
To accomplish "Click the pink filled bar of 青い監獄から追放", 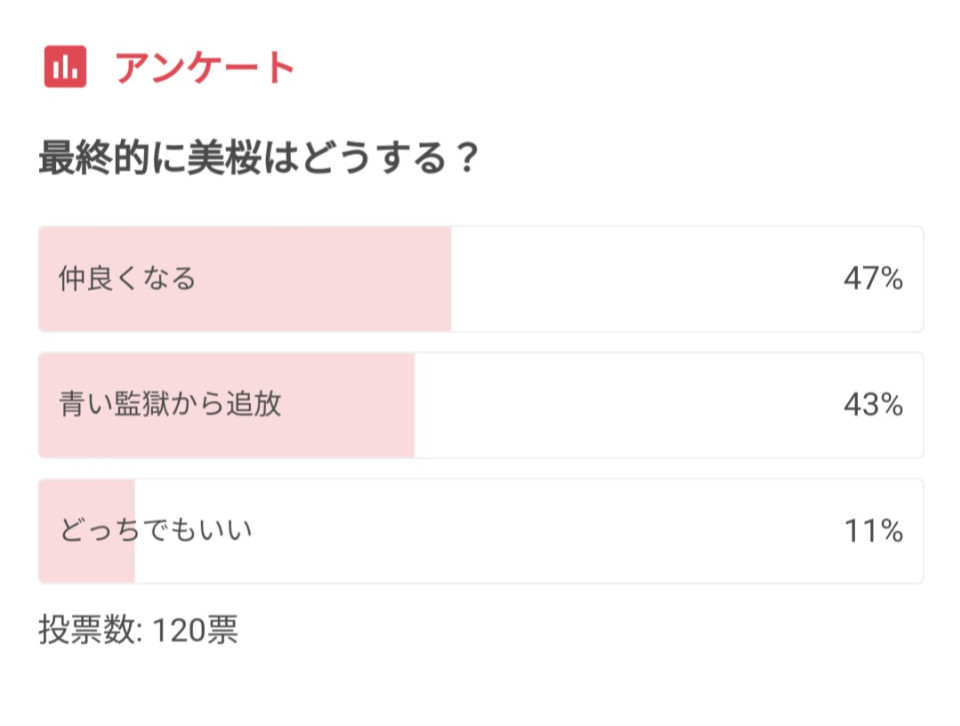I will pos(227,405).
